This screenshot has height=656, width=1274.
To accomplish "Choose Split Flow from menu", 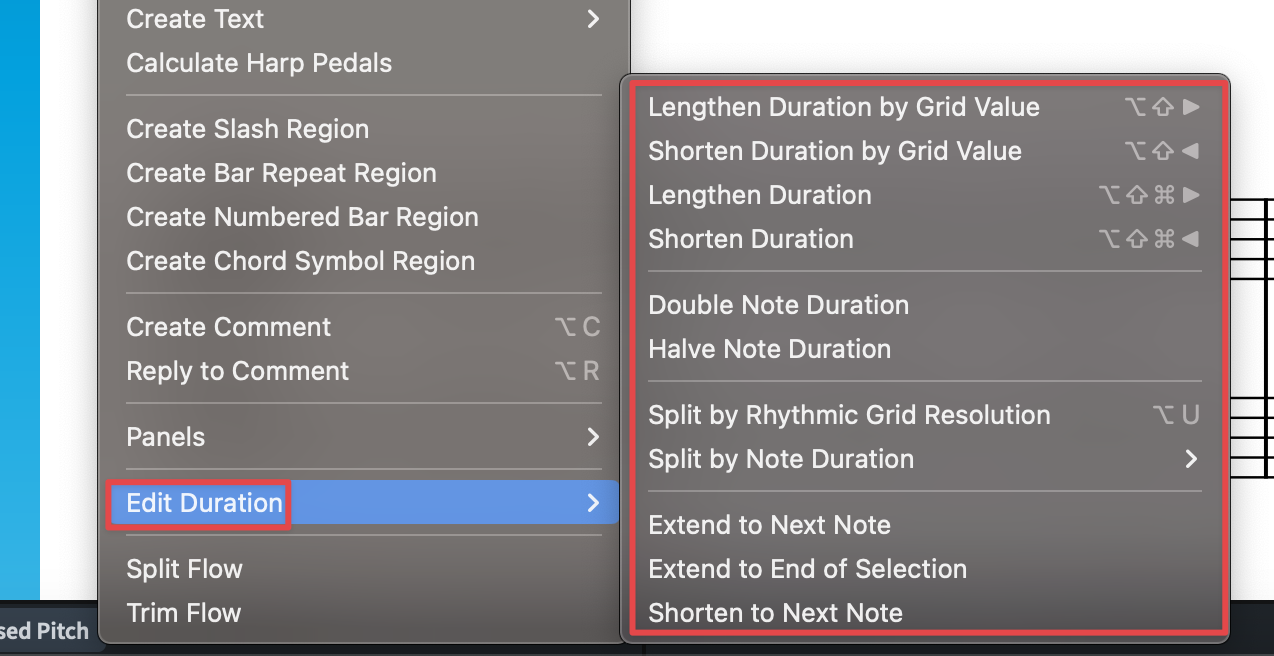I will (x=184, y=569).
